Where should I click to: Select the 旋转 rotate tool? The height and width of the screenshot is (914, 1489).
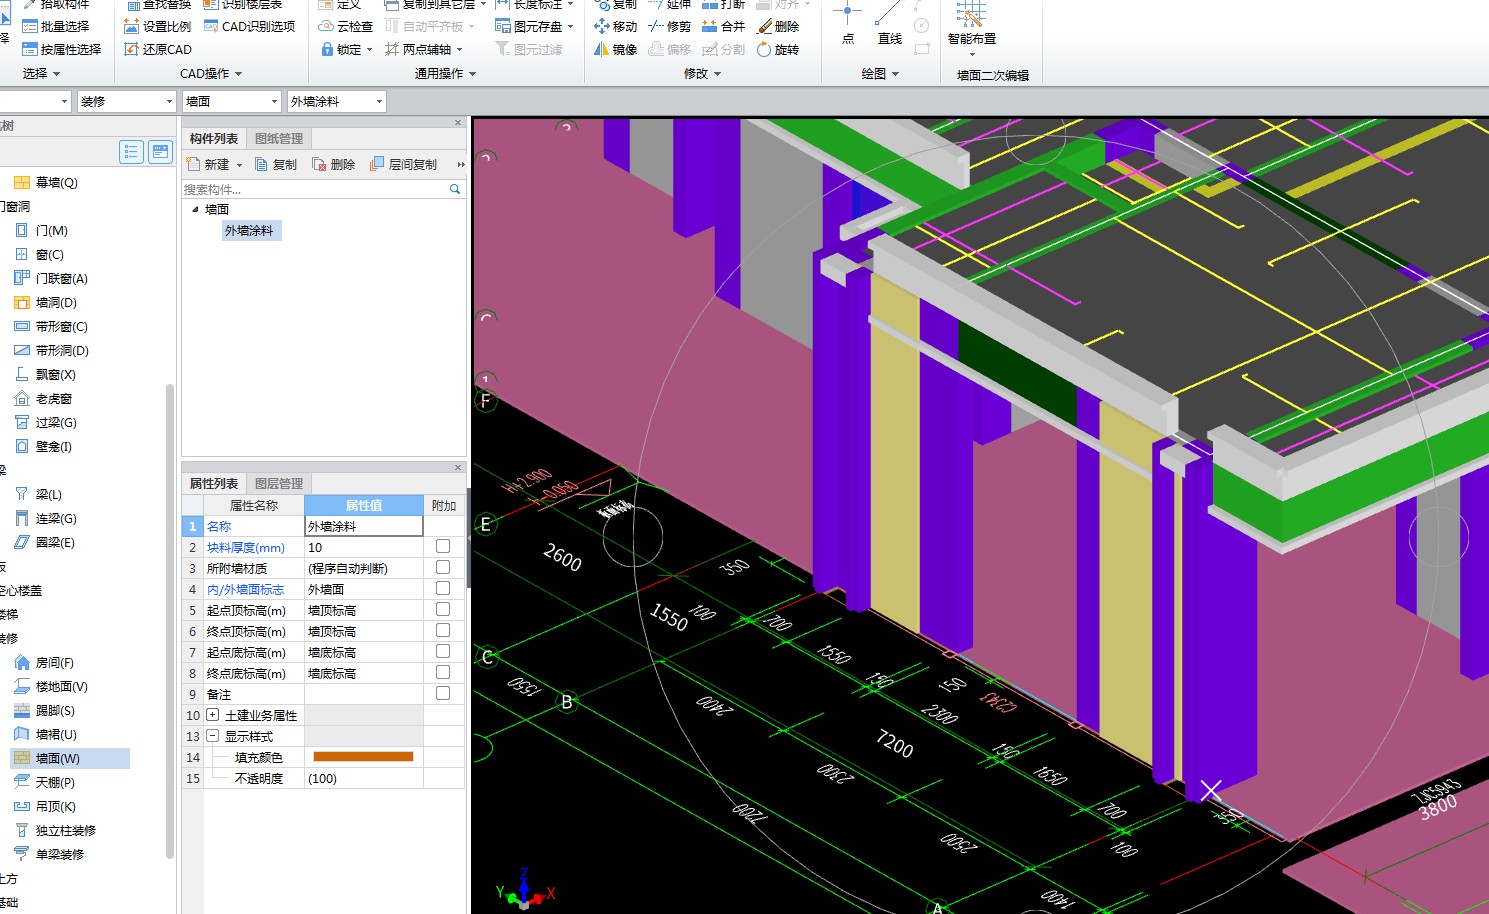coord(778,49)
